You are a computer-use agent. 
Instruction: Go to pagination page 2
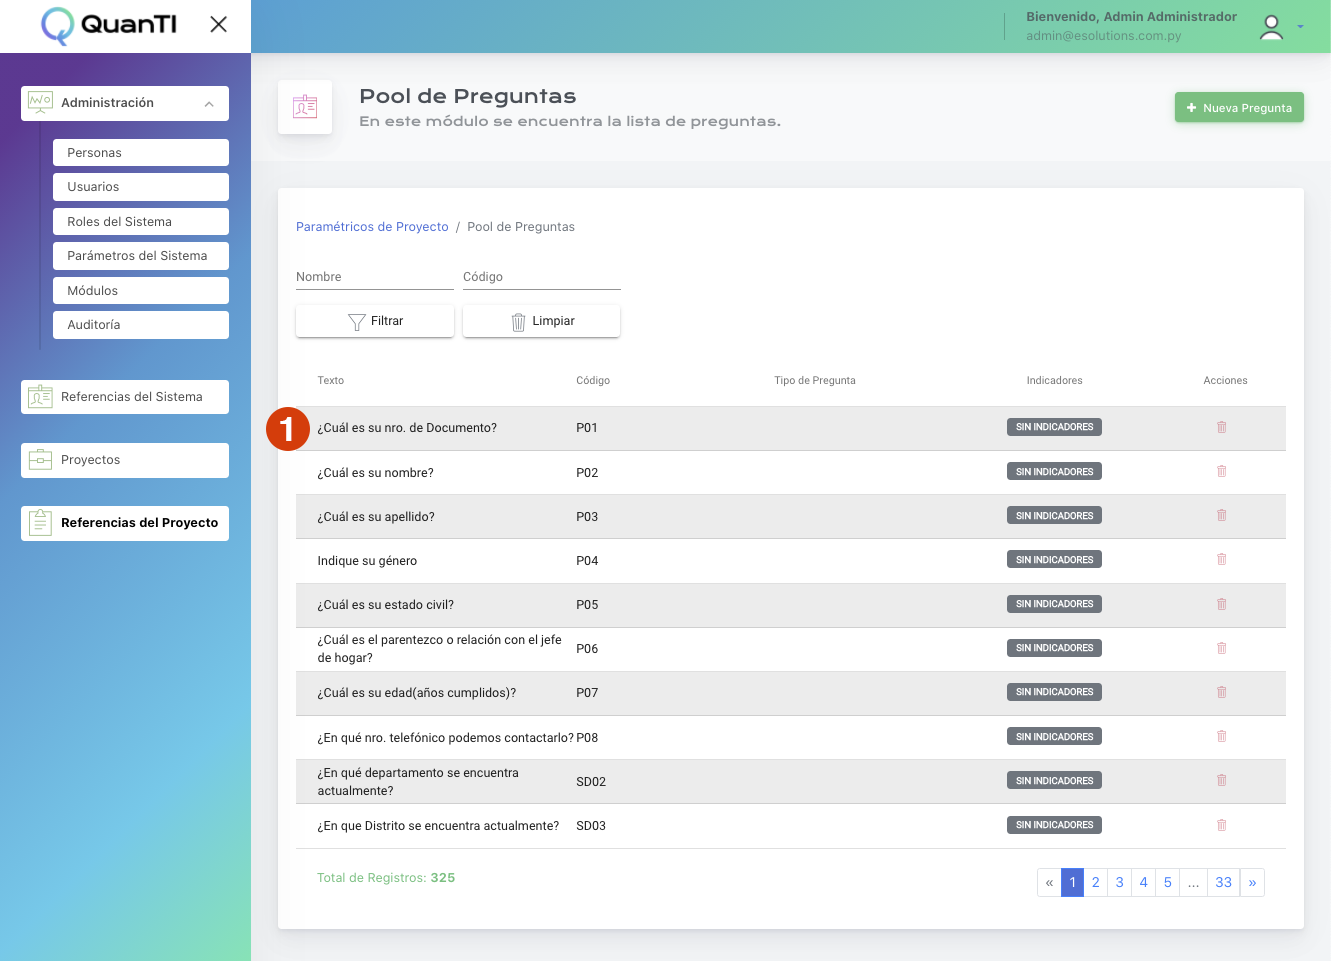click(1096, 882)
